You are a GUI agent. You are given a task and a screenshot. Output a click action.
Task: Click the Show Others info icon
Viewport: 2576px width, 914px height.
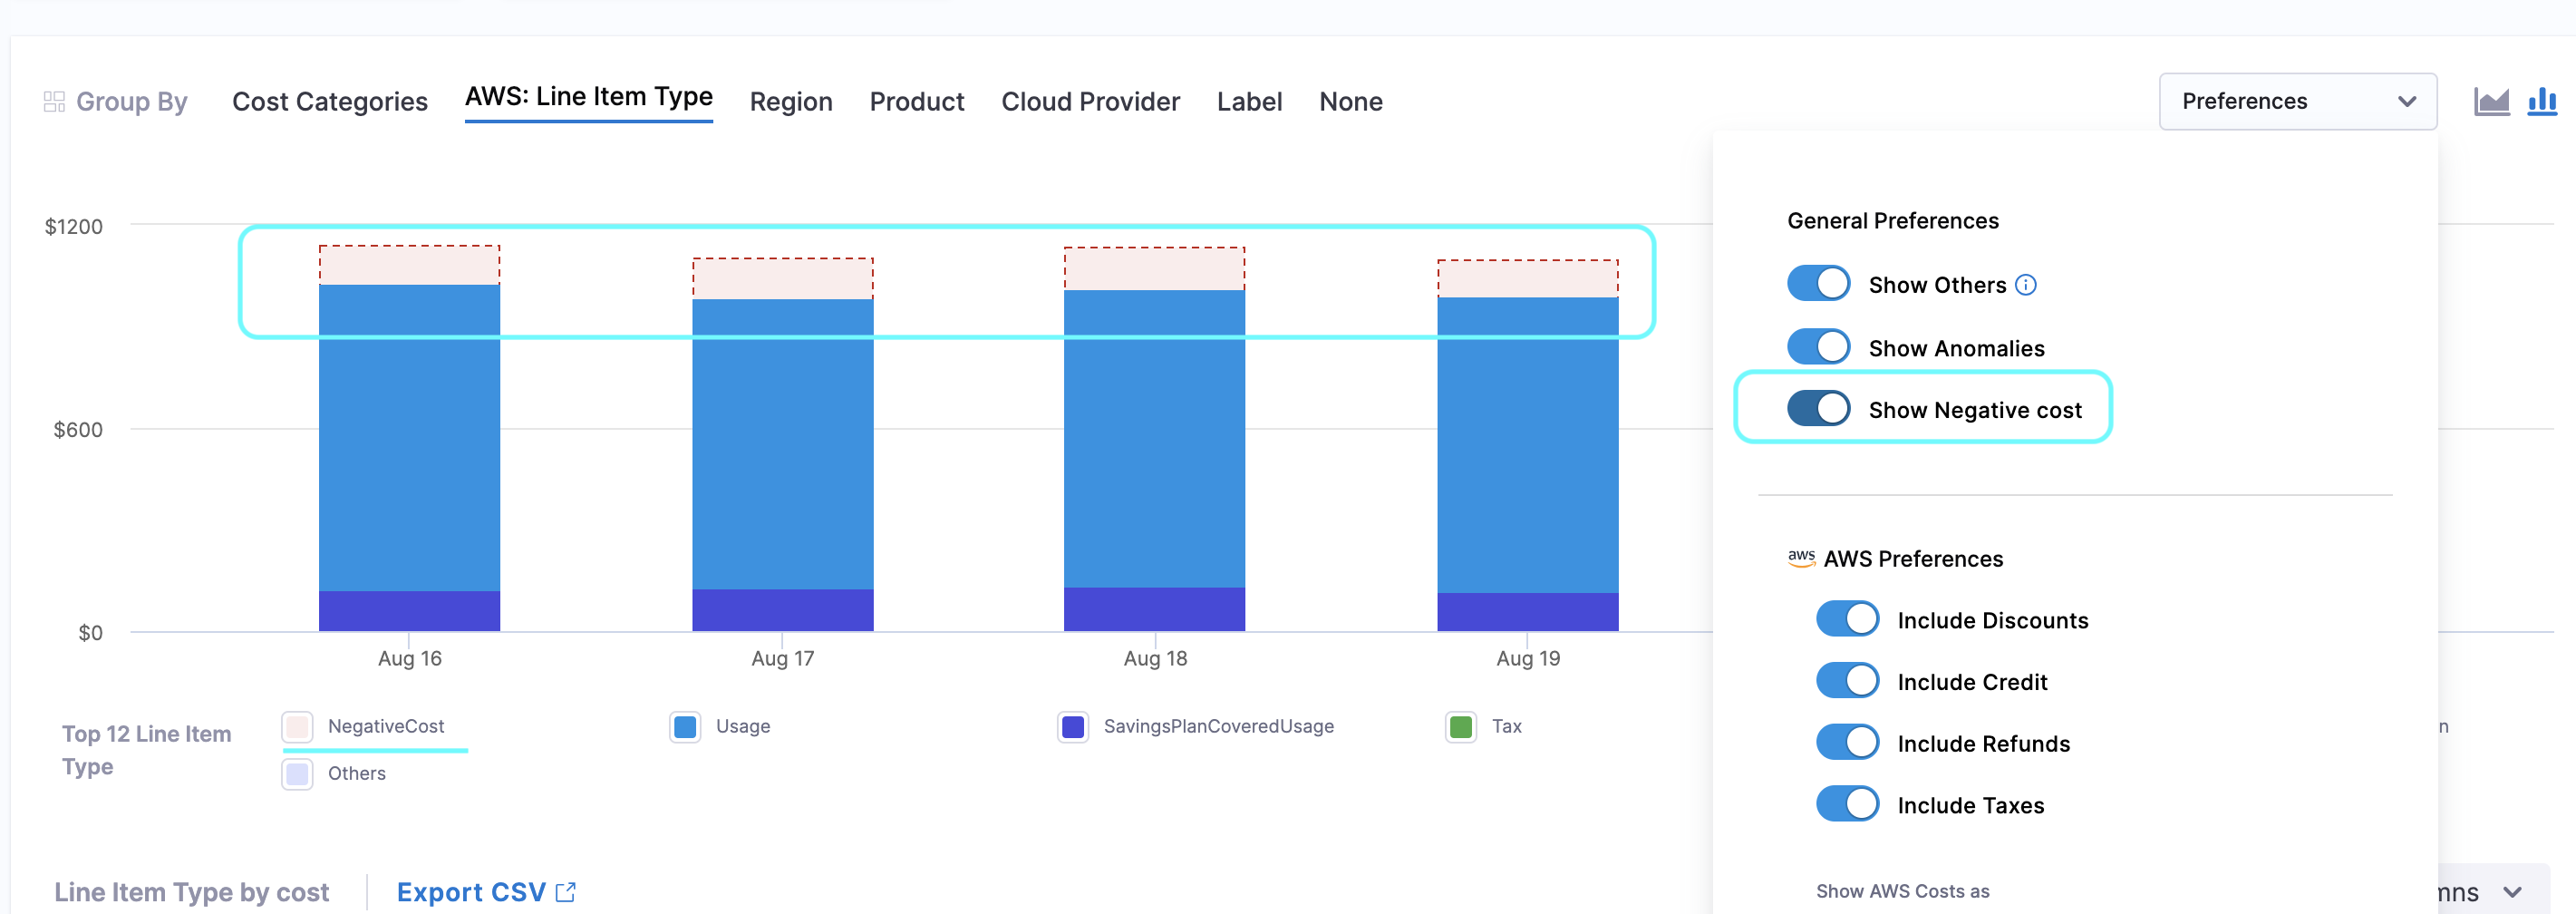(2026, 285)
